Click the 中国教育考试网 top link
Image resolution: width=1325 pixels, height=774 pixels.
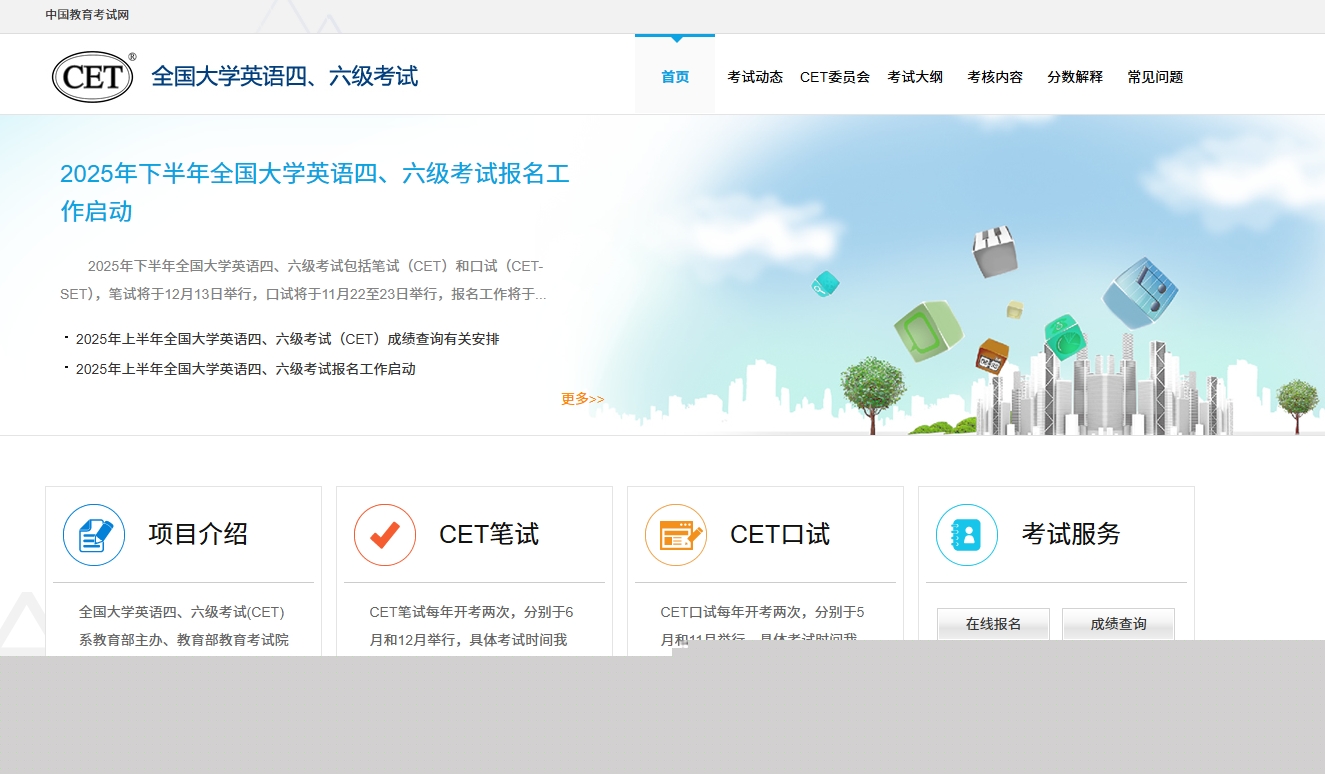[x=87, y=15]
